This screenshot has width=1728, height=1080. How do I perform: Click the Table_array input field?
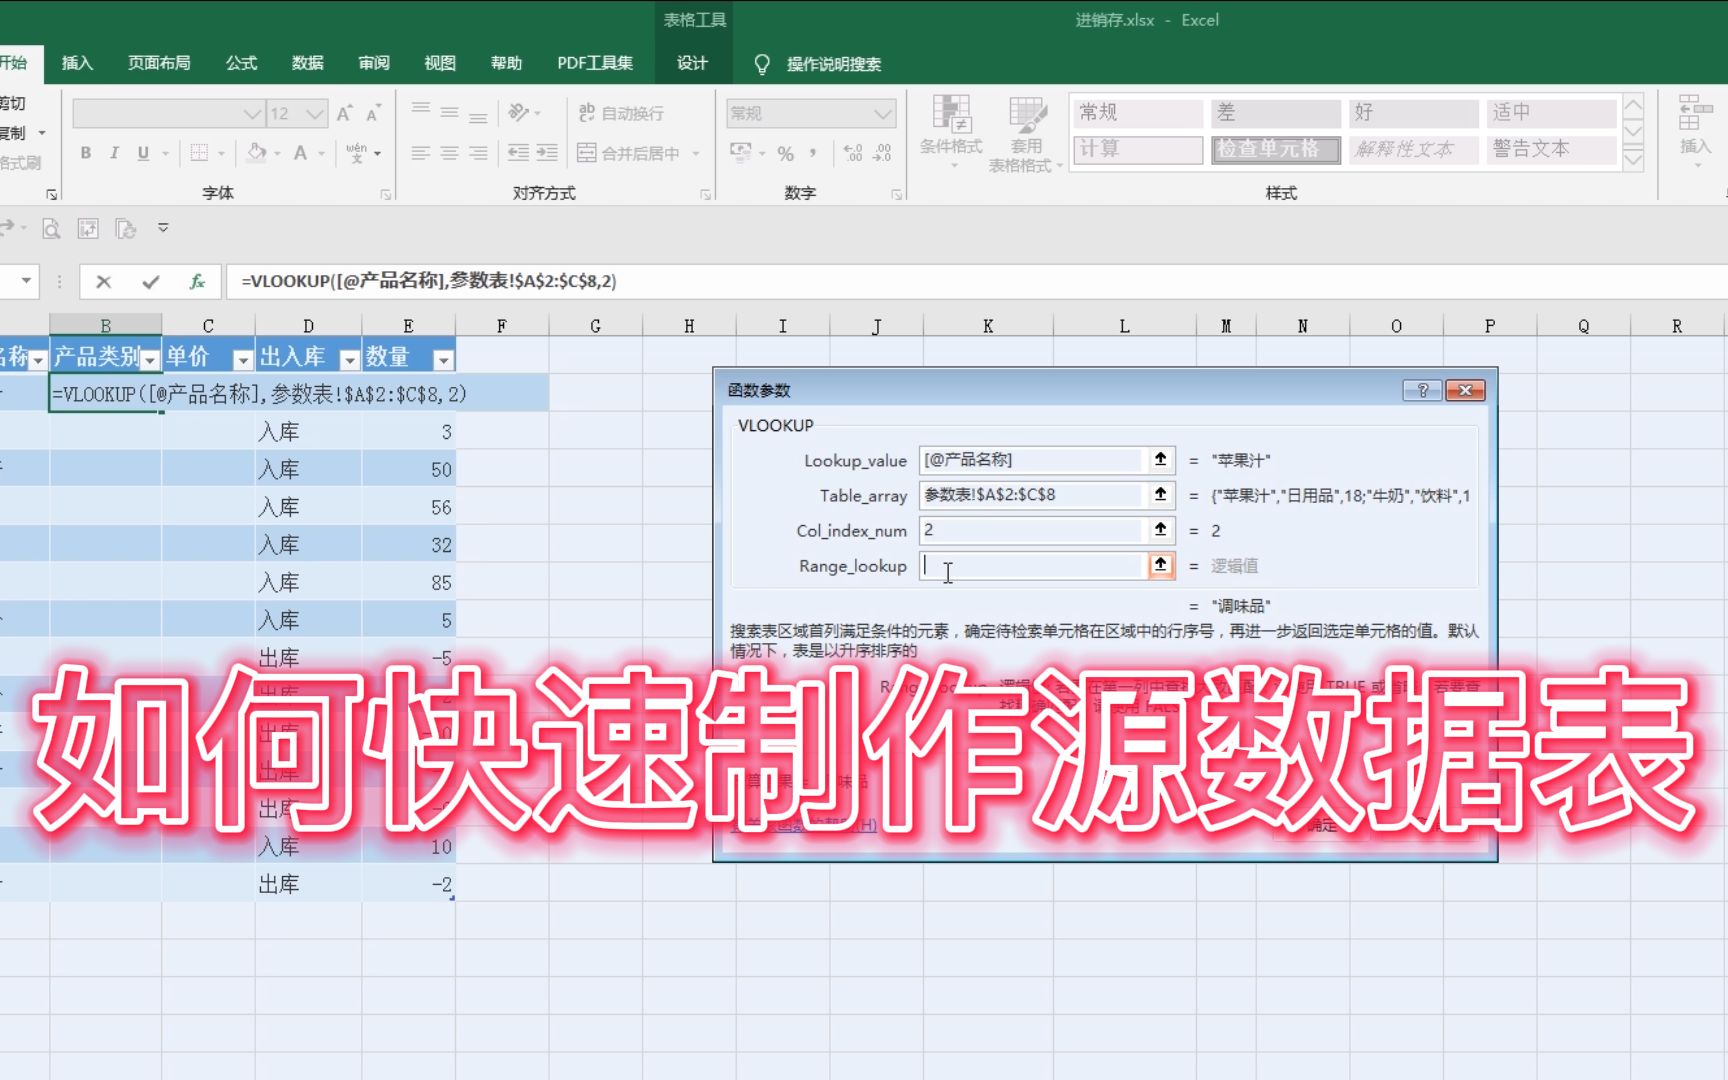point(1030,495)
